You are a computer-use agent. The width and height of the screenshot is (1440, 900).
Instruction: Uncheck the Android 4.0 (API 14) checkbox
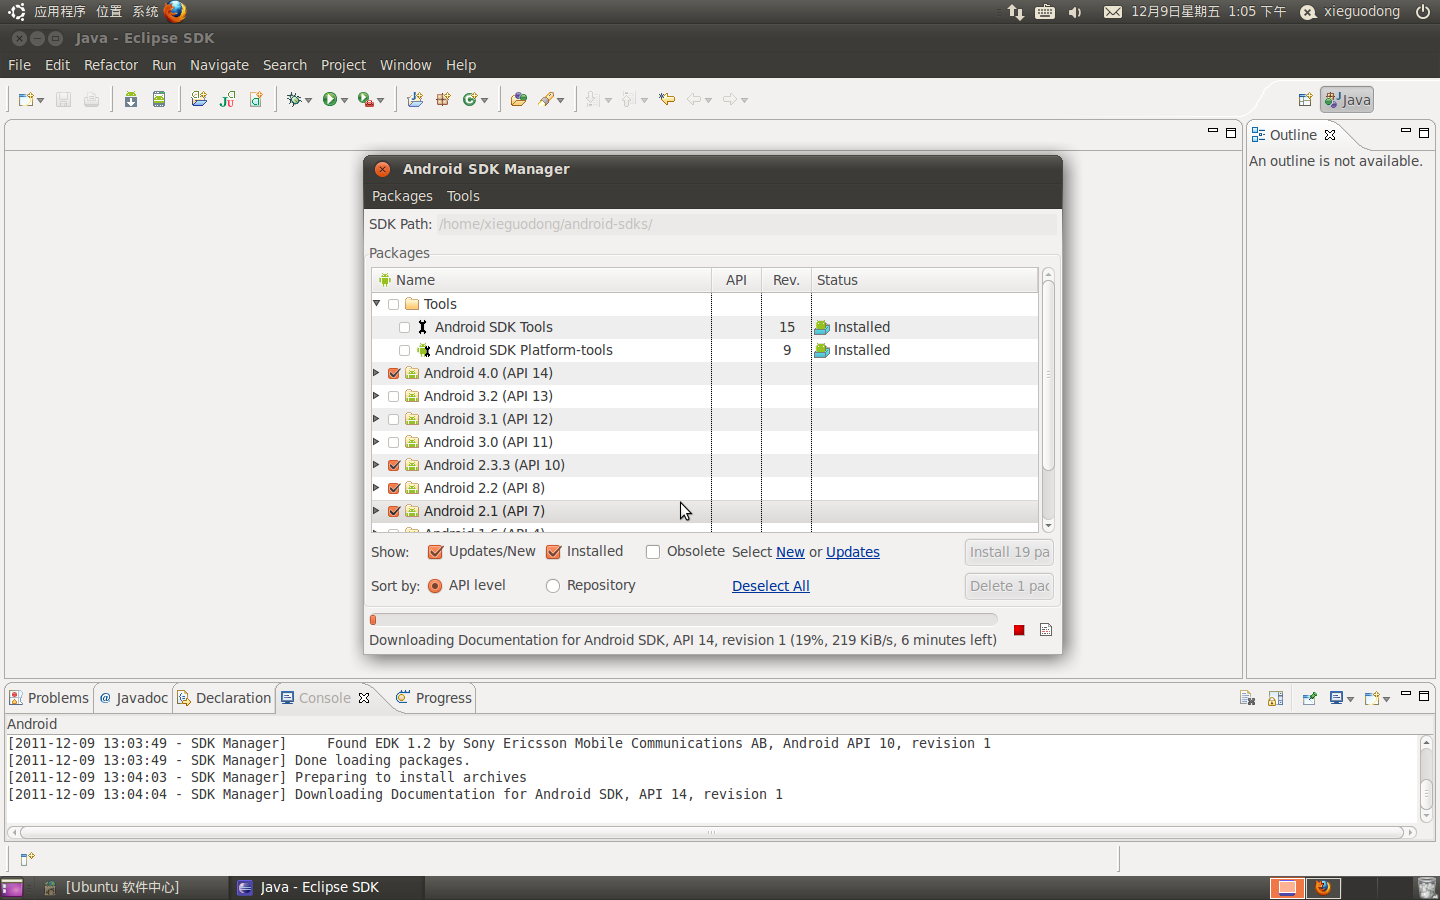click(x=394, y=373)
